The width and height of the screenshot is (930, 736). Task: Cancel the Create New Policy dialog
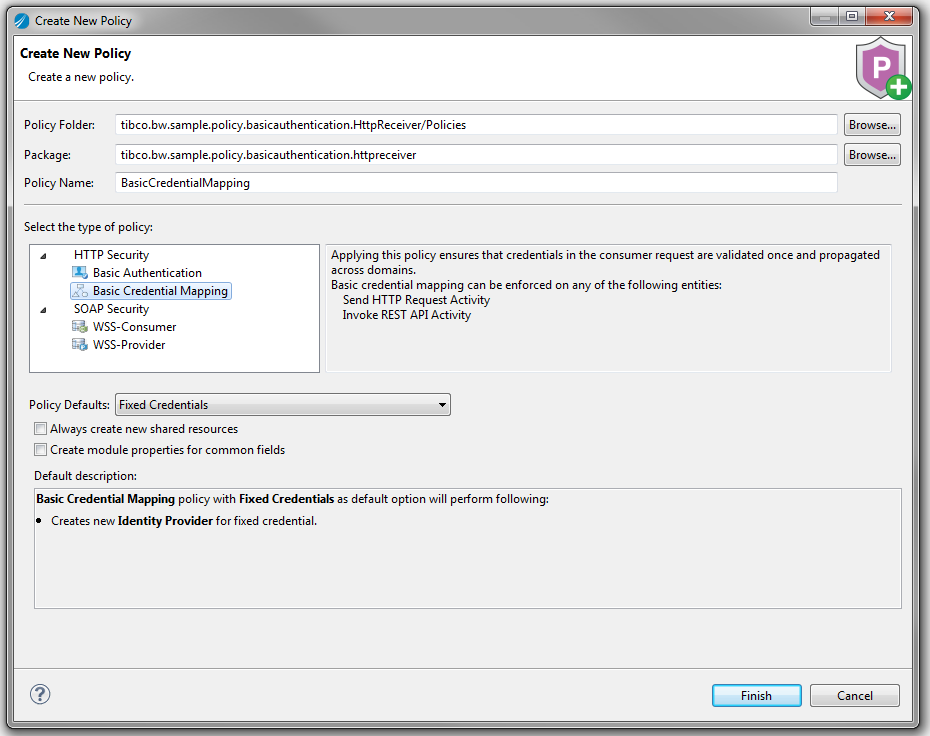855,696
